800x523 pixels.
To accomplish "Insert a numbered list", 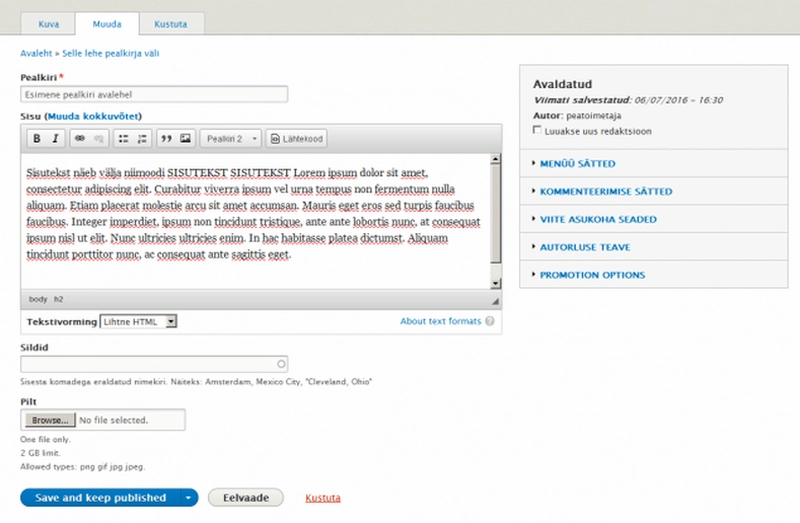I will (142, 138).
